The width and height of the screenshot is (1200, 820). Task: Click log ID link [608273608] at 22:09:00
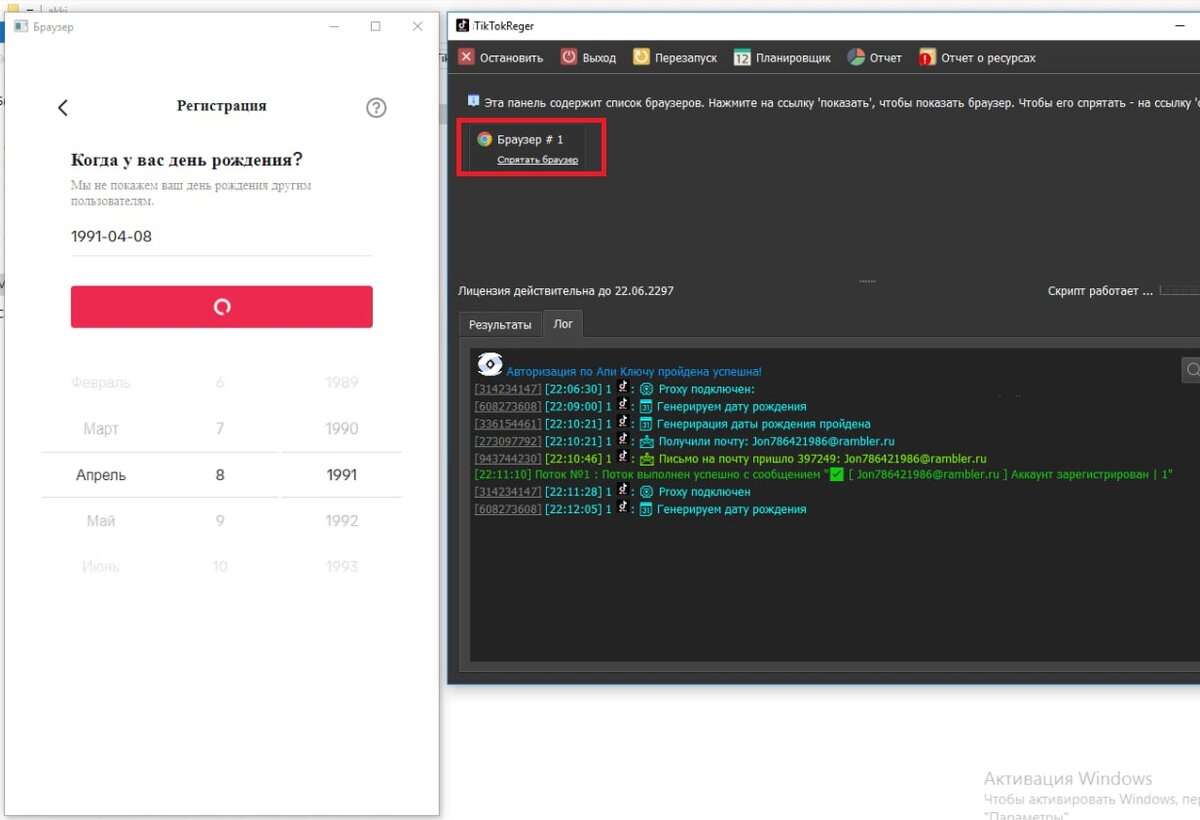(x=508, y=407)
